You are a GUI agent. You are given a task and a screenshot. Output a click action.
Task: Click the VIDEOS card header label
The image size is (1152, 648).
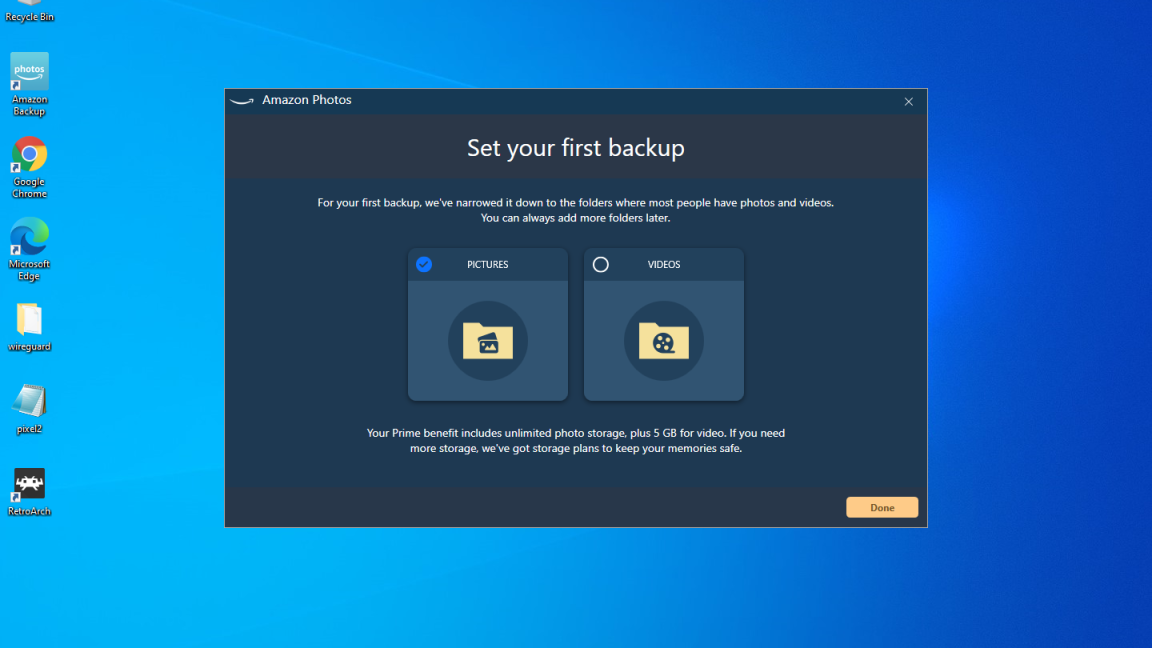coord(664,265)
